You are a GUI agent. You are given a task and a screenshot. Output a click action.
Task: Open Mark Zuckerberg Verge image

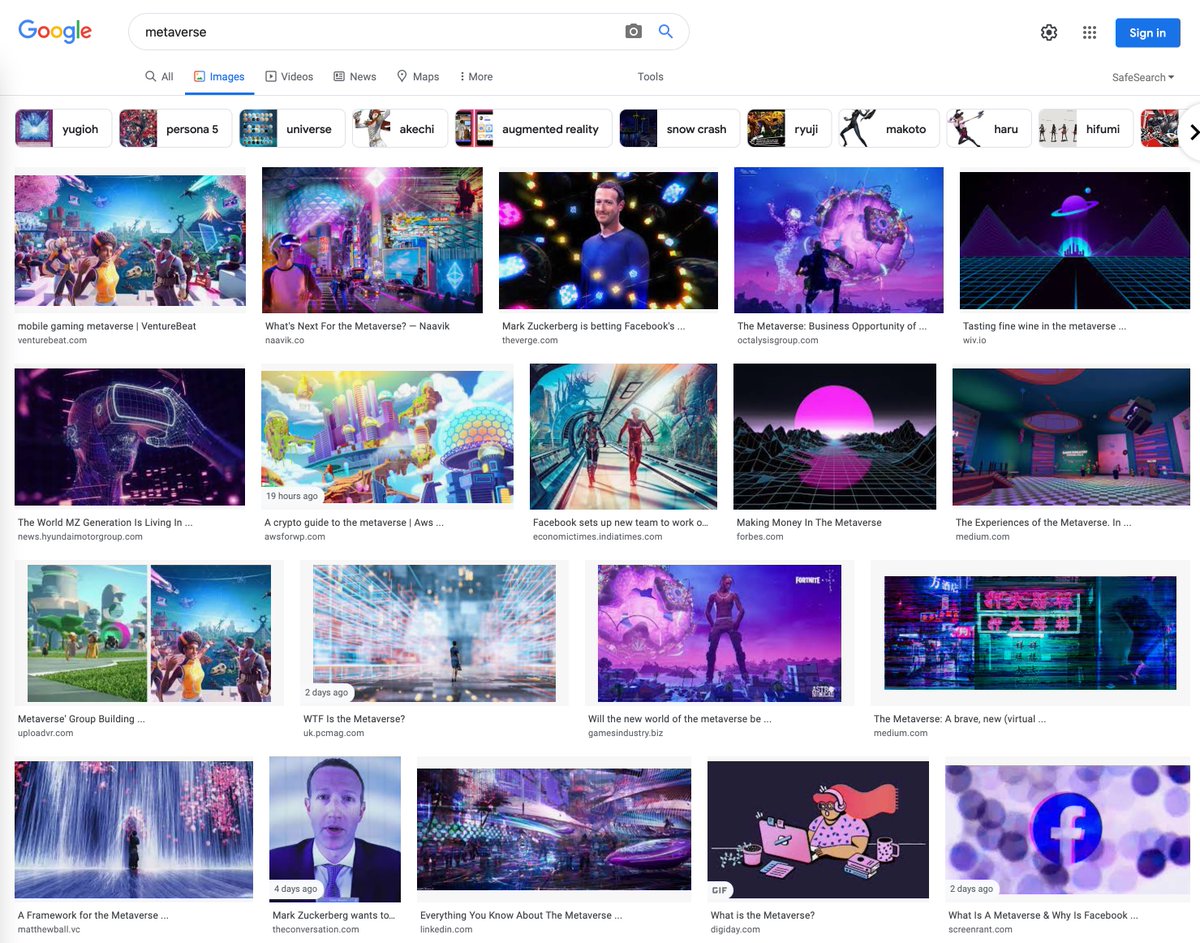coord(608,240)
